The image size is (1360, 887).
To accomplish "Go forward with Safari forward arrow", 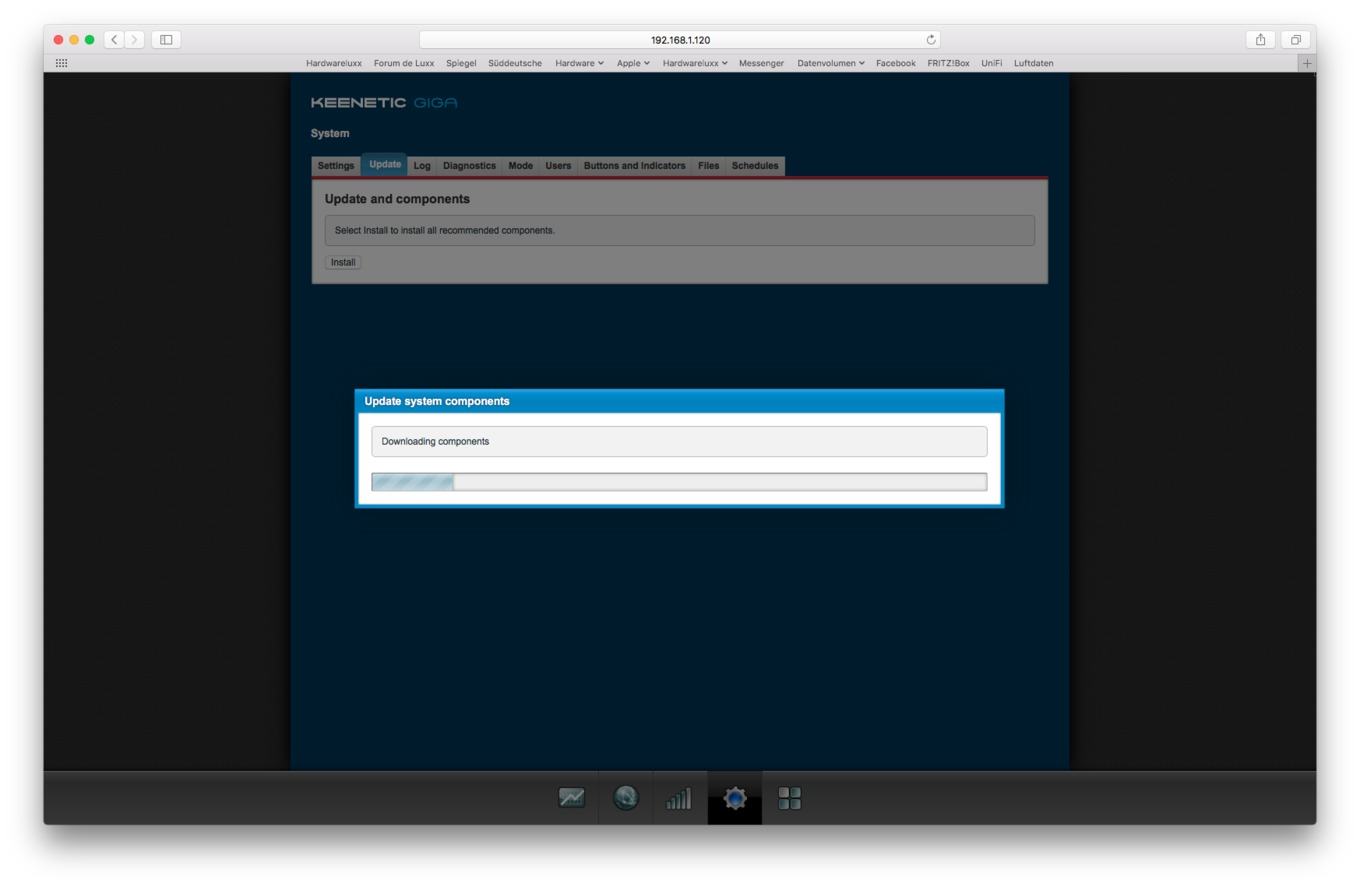I will tap(135, 40).
